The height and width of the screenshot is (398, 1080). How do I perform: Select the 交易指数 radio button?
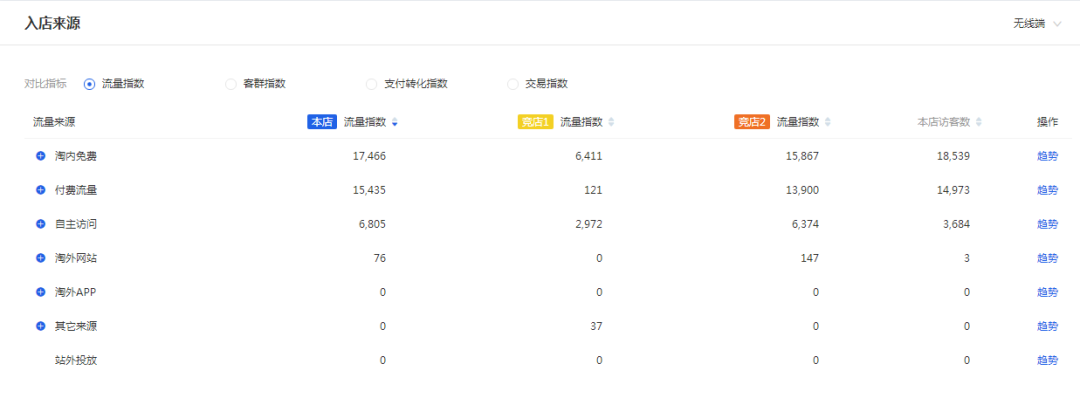tap(512, 84)
